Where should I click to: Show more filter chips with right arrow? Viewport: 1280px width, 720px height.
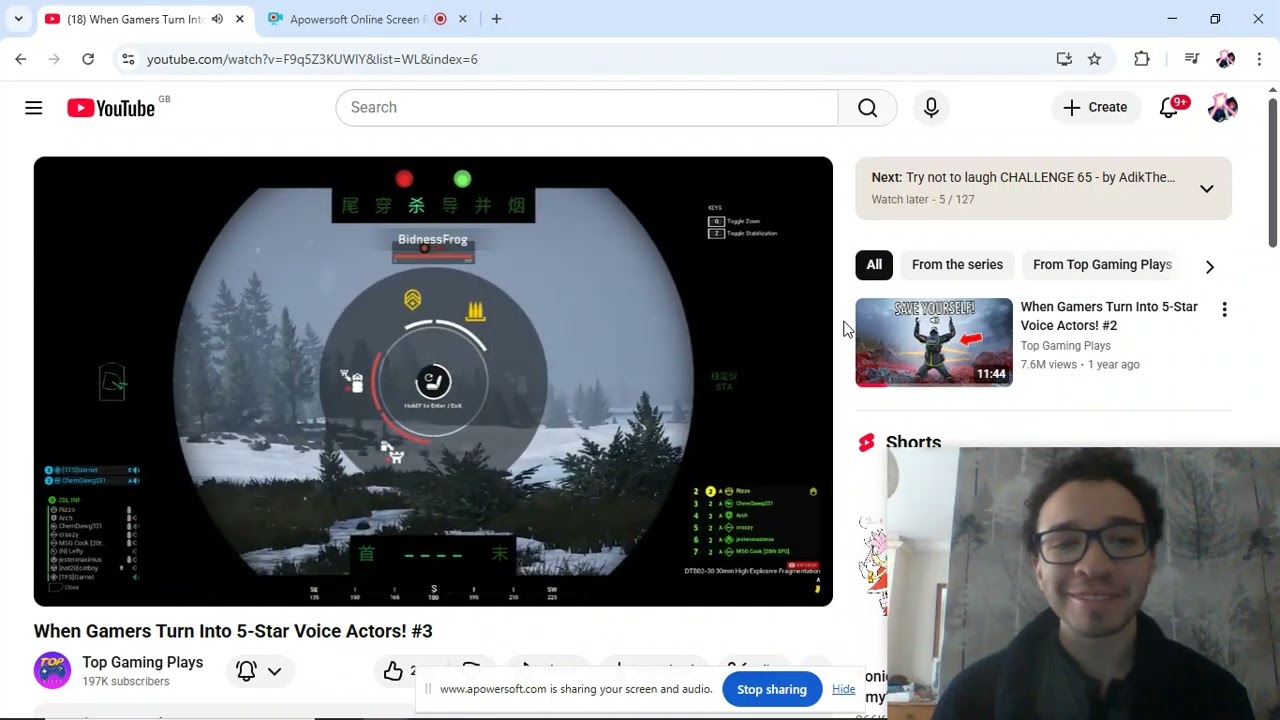tap(1210, 266)
